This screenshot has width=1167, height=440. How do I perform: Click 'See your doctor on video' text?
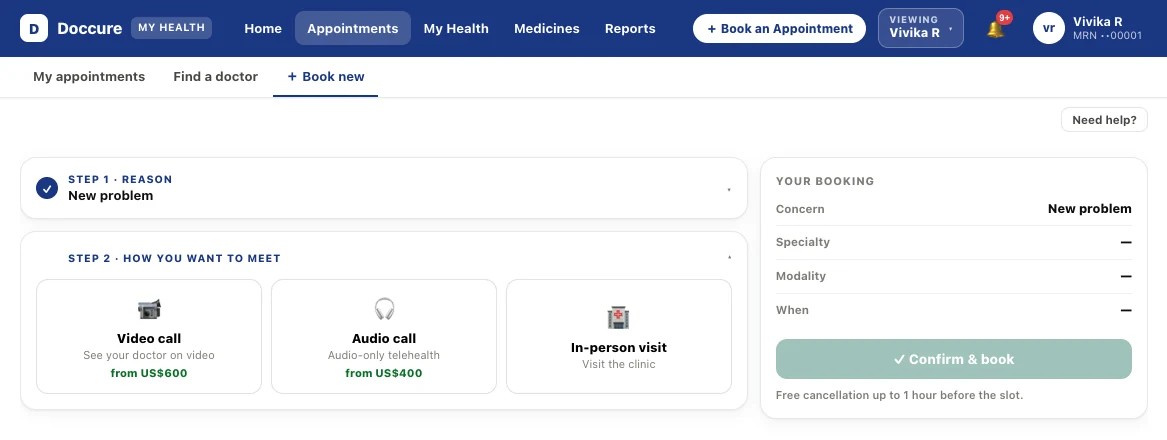tap(149, 356)
